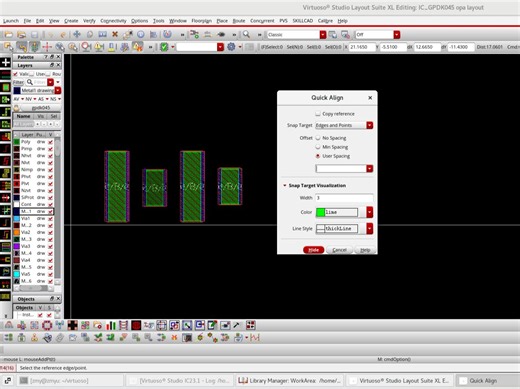Enable the Copy reference checkbox
Screen dimensions: 520x389
click(318, 114)
